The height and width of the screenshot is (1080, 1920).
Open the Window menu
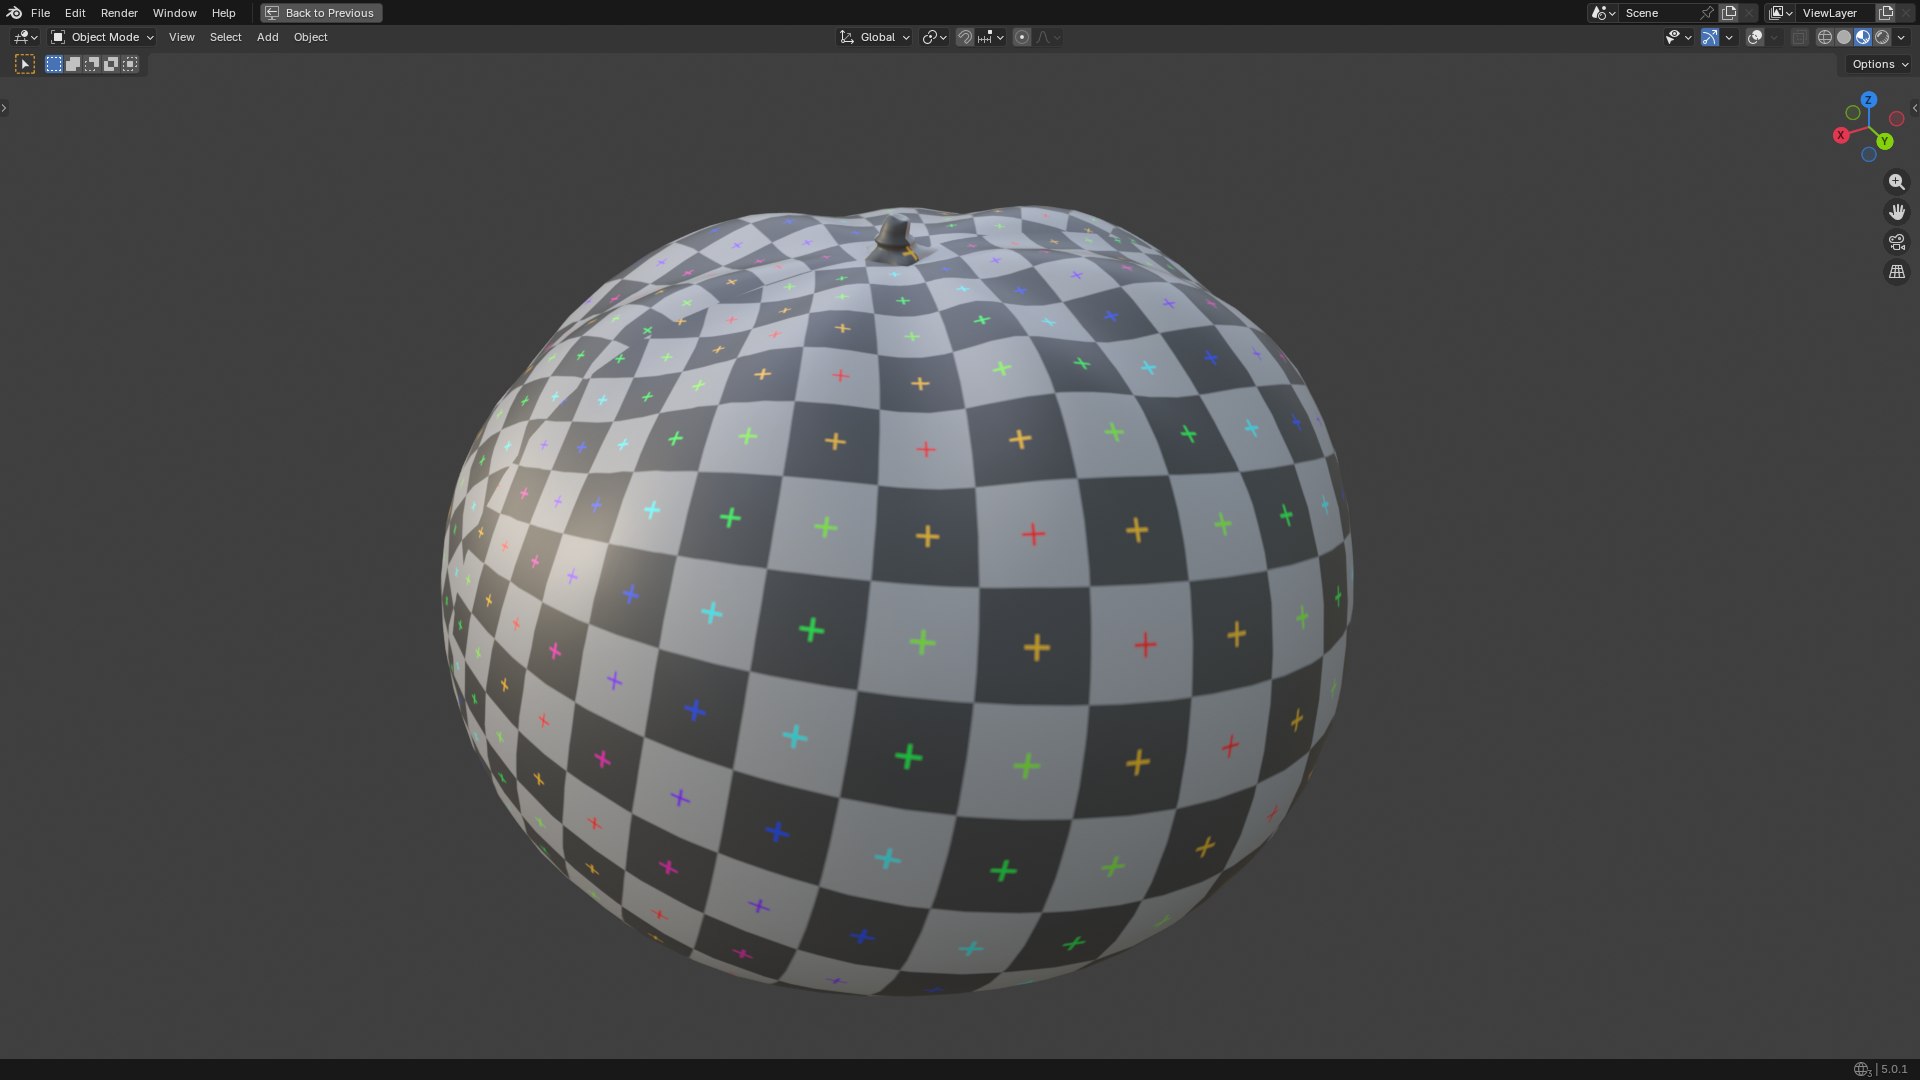174,13
